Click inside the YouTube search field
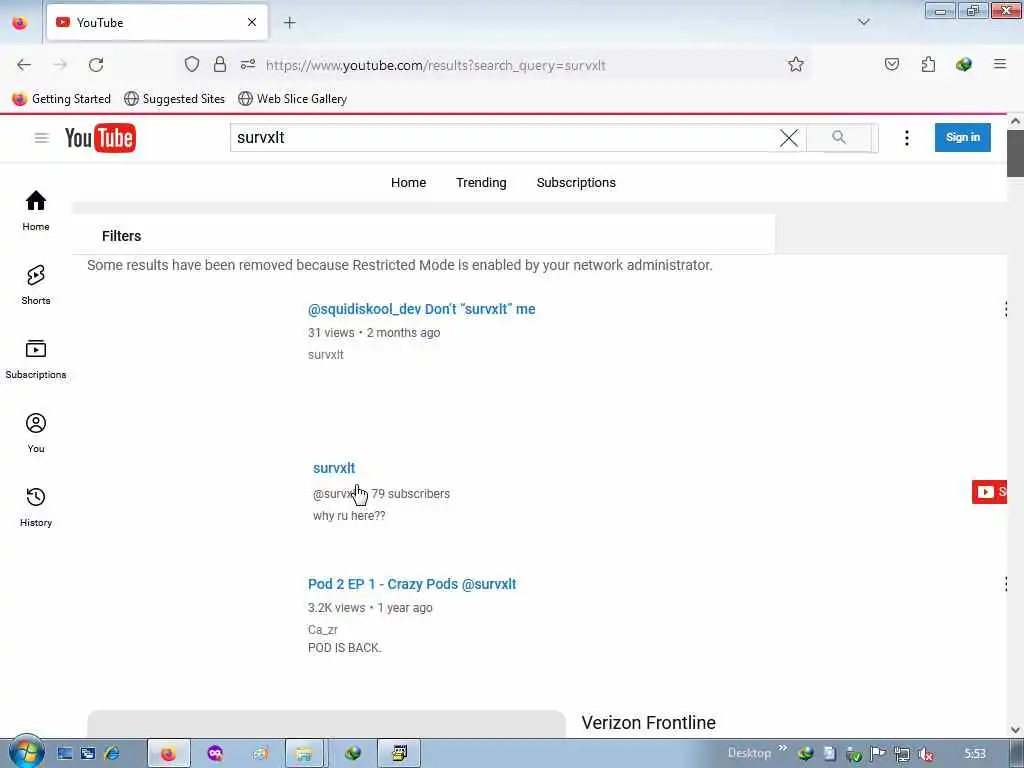Image resolution: width=1024 pixels, height=768 pixels. coord(503,138)
